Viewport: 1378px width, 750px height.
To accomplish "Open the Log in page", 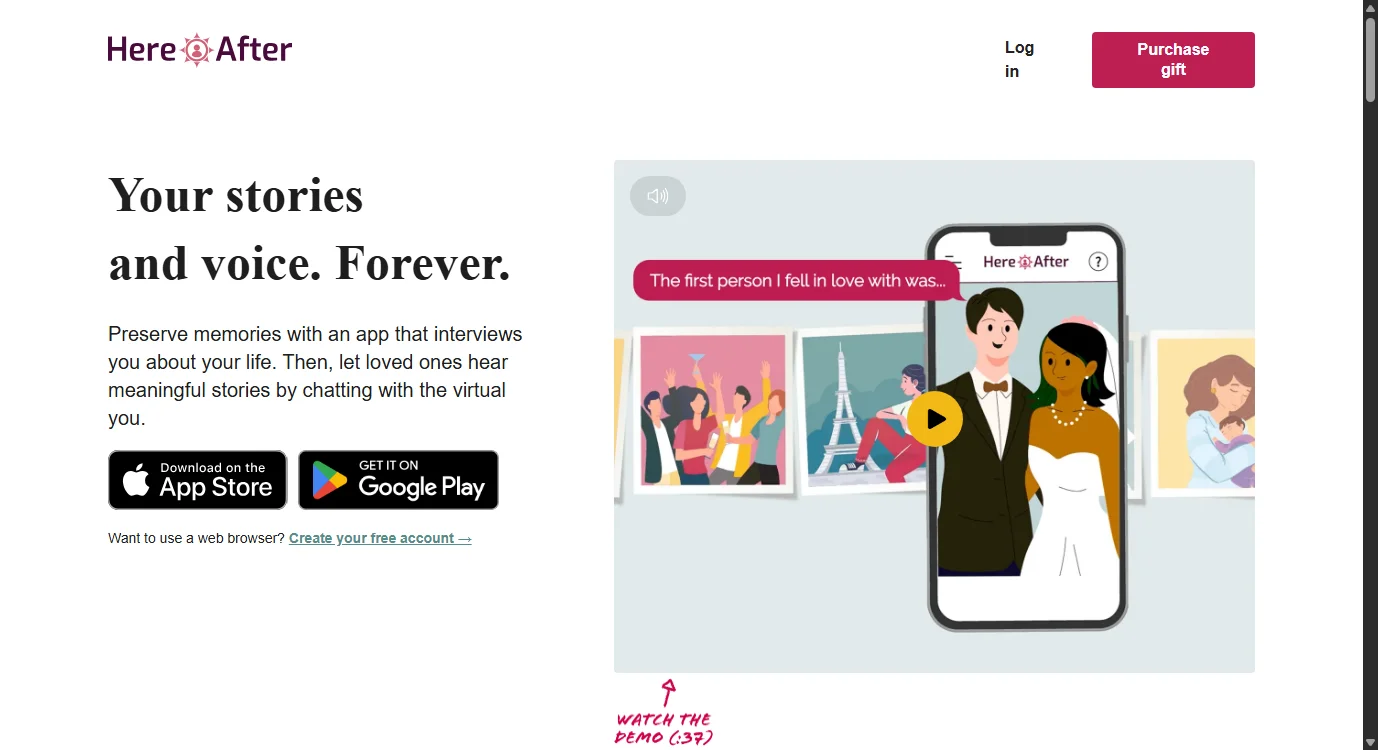I will [1019, 59].
